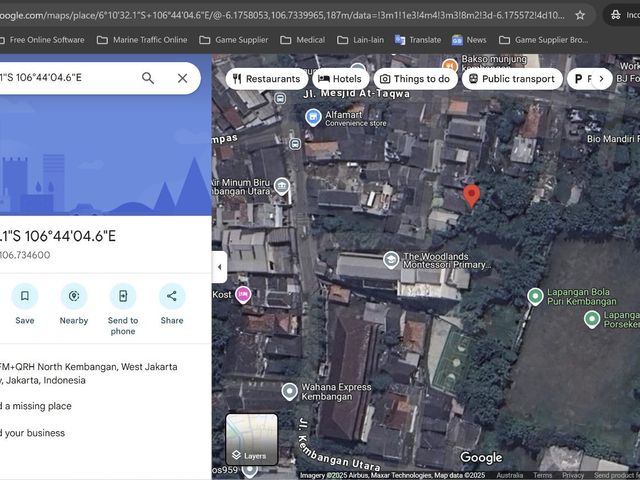Open the Layers map type thumbnail

pyautogui.click(x=252, y=439)
